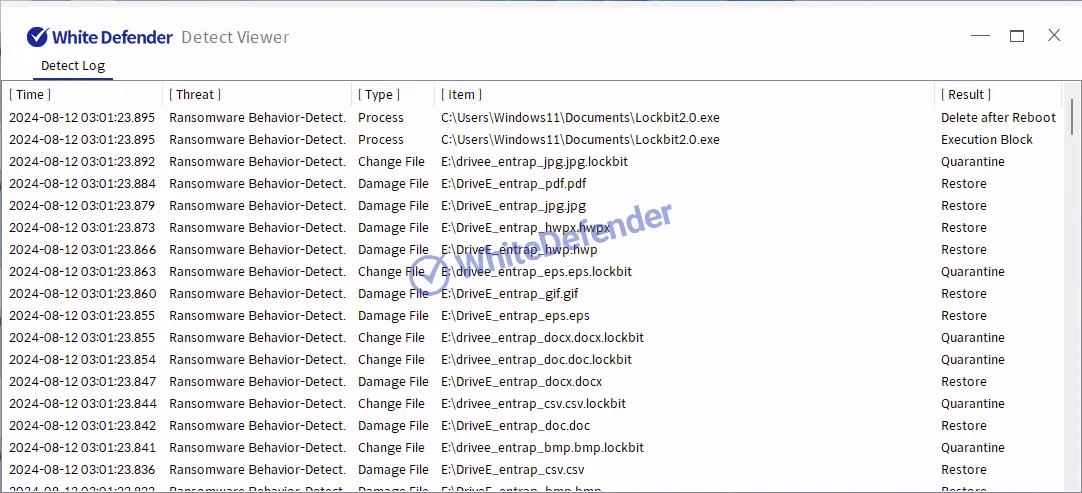Select the drivee_entrap_bmp.bmp.lockbit row
The height and width of the screenshot is (493, 1082).
point(542,448)
